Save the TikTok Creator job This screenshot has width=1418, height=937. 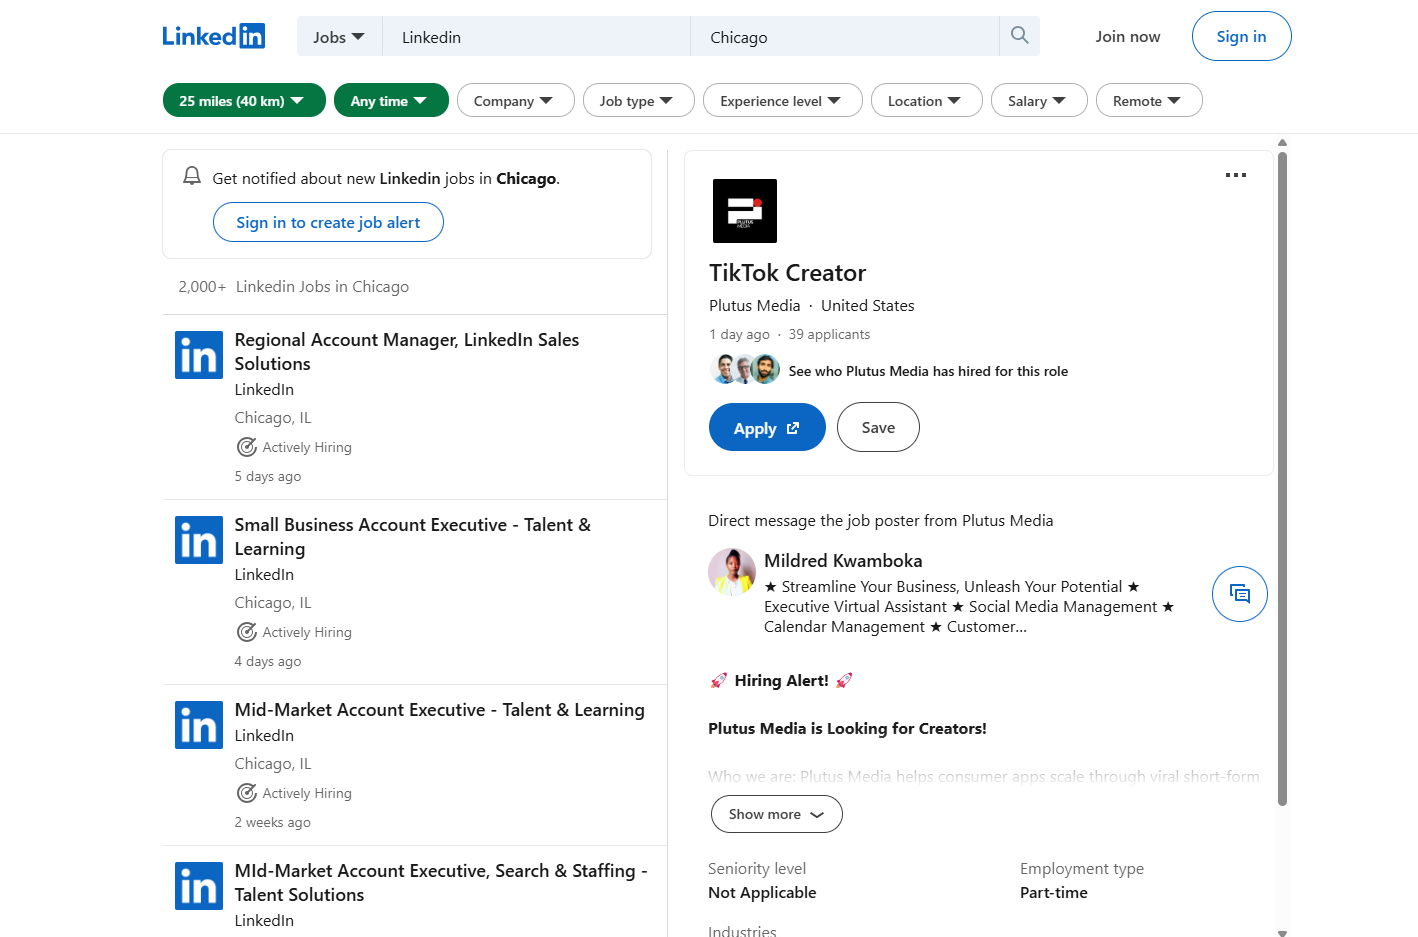pos(878,427)
